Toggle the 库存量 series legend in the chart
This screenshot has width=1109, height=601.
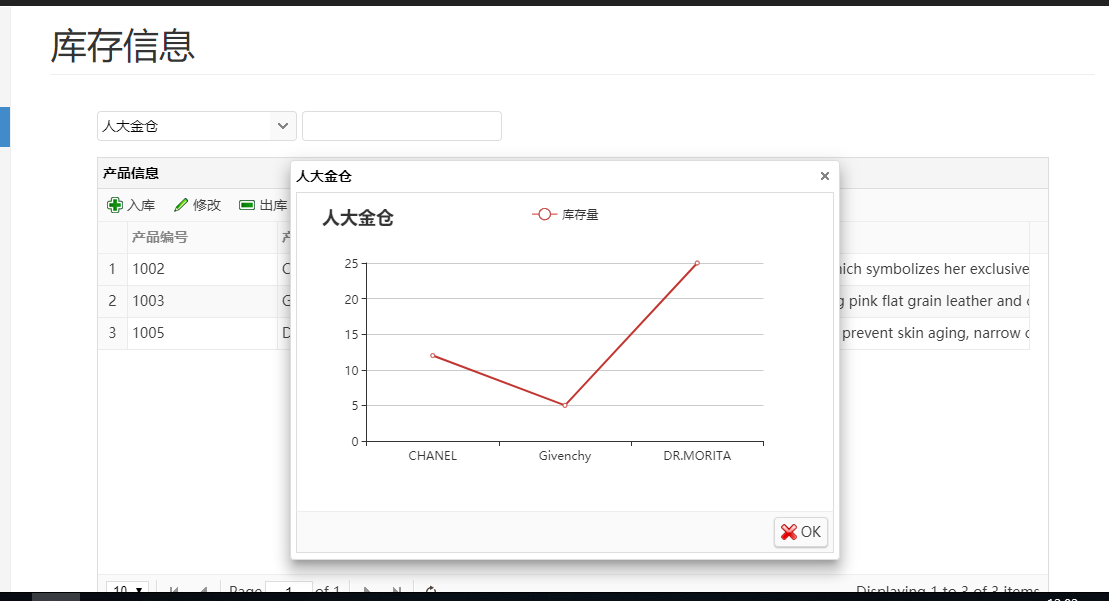coord(565,214)
